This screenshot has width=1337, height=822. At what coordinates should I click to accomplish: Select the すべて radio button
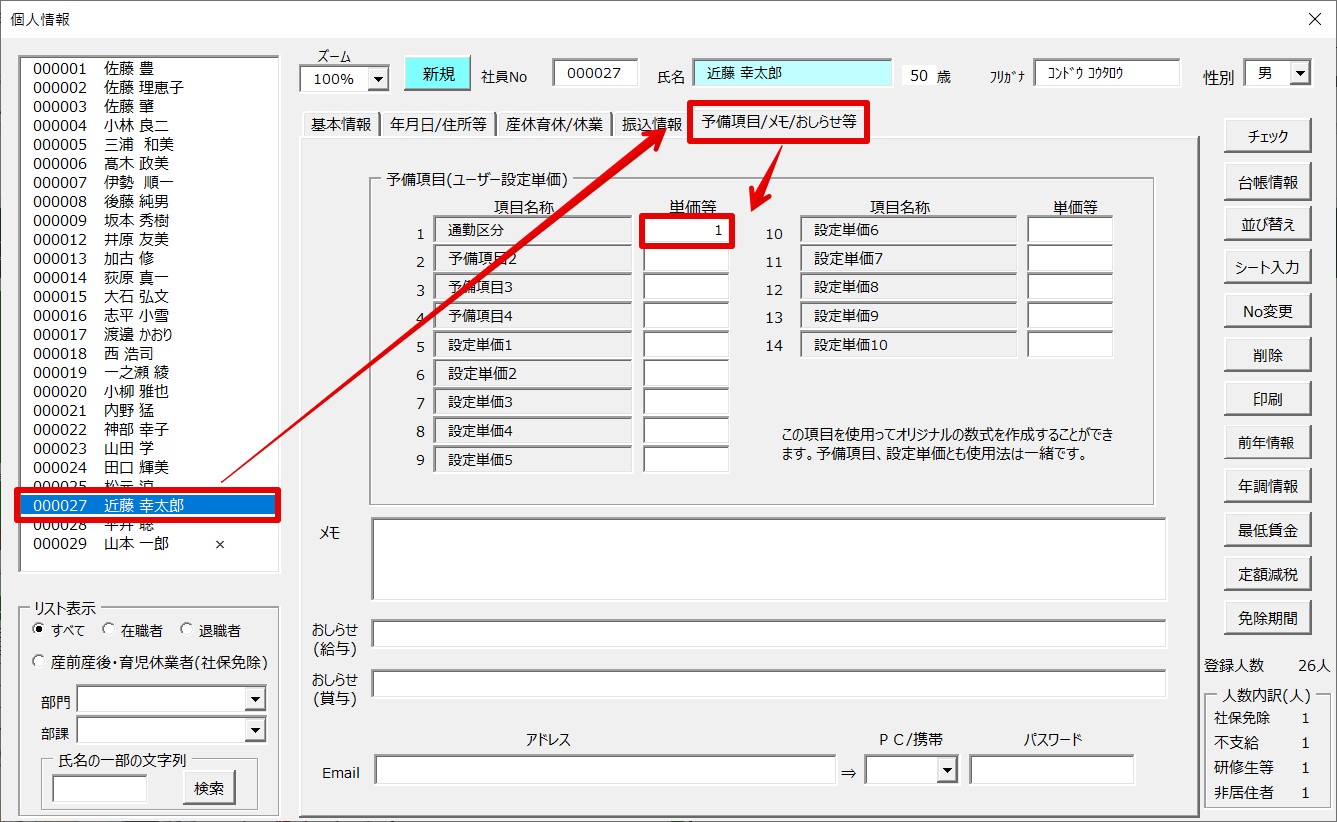point(39,630)
